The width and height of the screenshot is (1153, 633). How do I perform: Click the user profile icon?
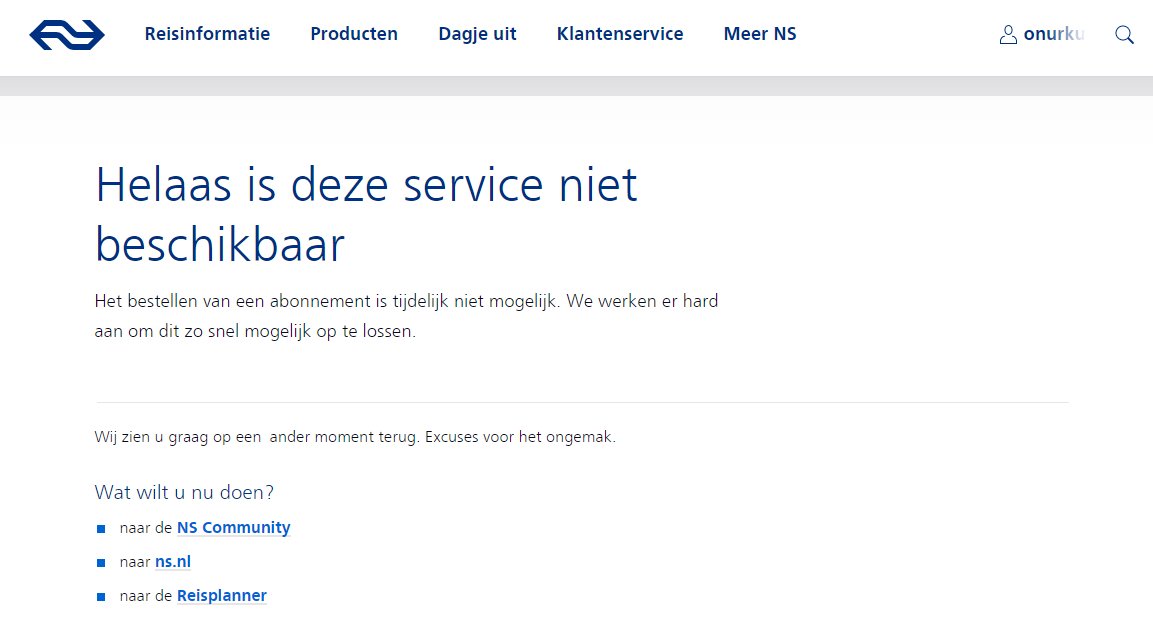point(1008,35)
